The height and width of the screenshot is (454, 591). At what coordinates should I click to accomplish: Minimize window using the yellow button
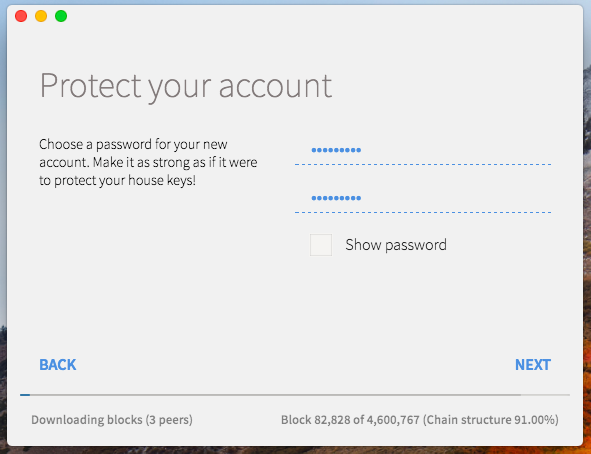click(x=41, y=16)
